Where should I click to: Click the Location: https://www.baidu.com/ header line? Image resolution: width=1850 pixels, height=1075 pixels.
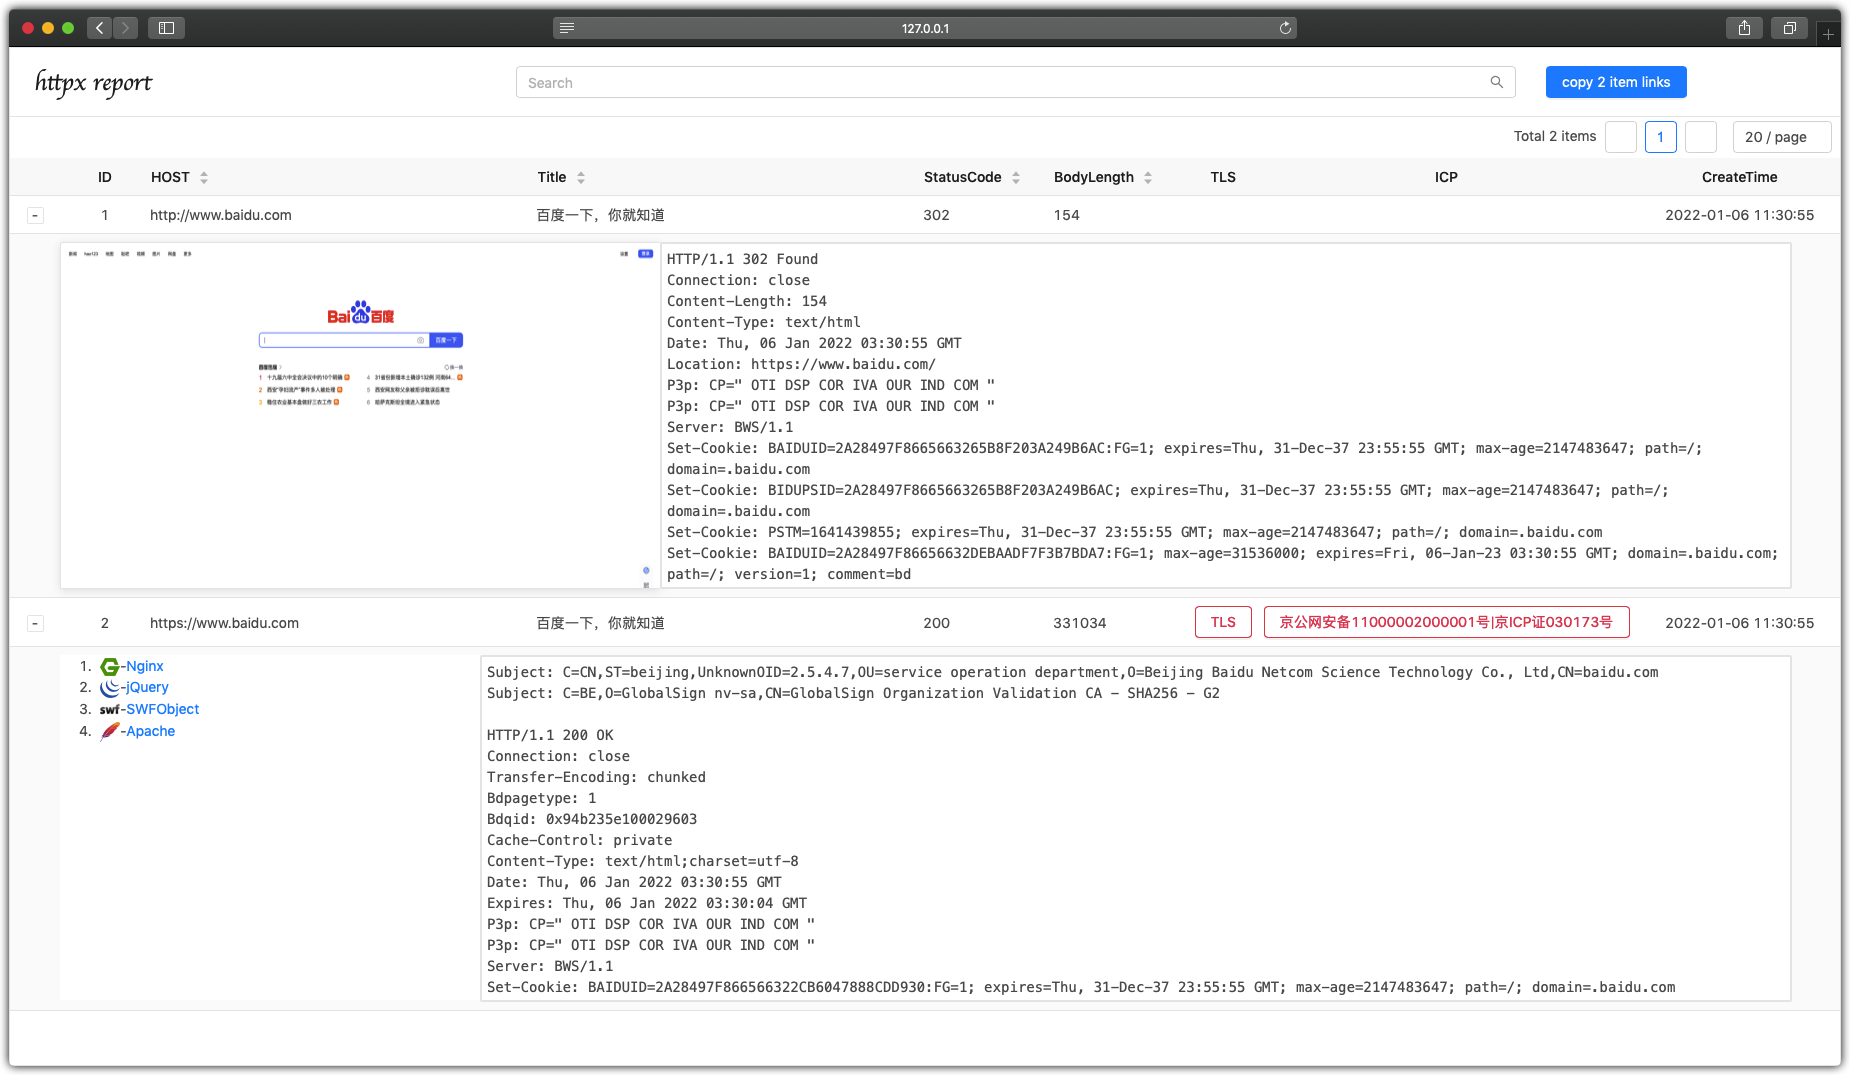[801, 364]
